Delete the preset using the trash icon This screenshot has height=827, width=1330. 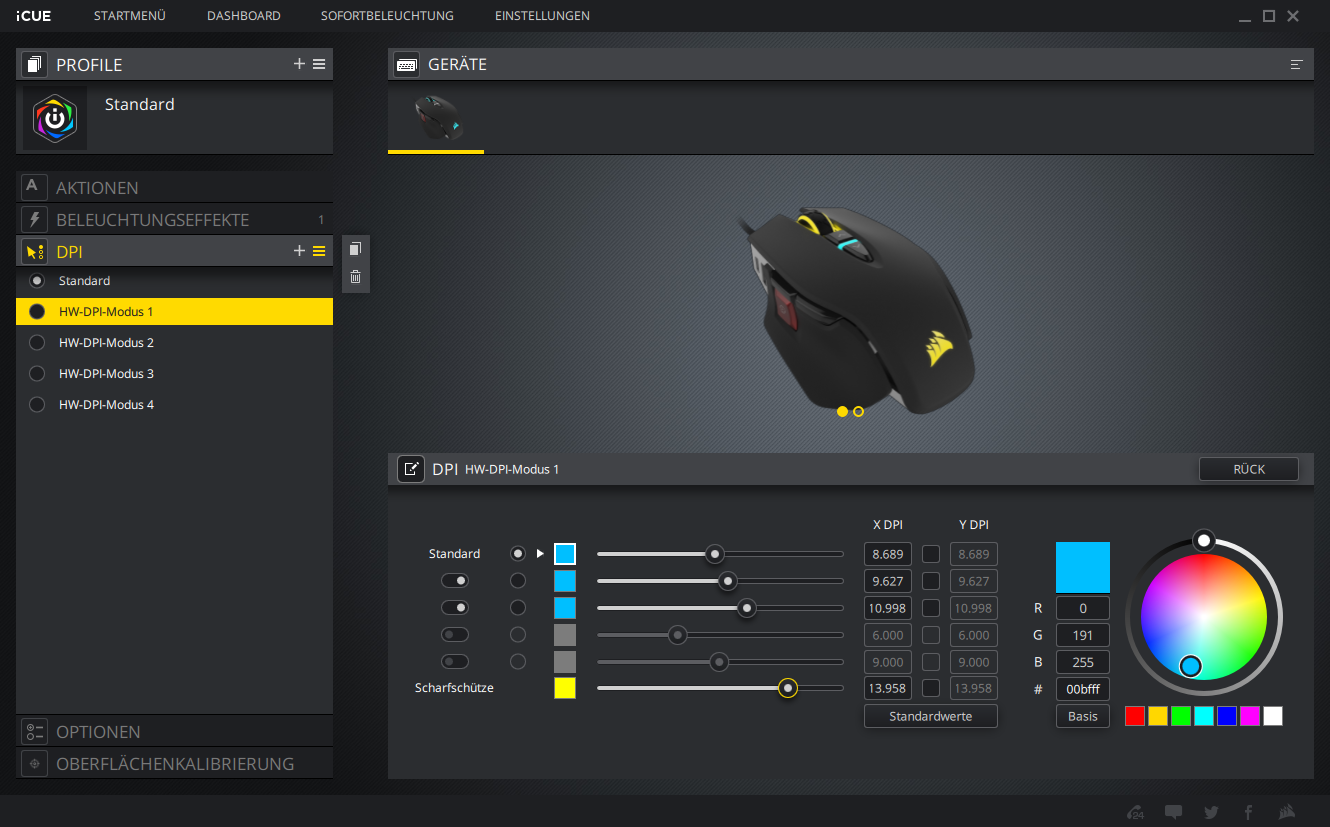(355, 277)
